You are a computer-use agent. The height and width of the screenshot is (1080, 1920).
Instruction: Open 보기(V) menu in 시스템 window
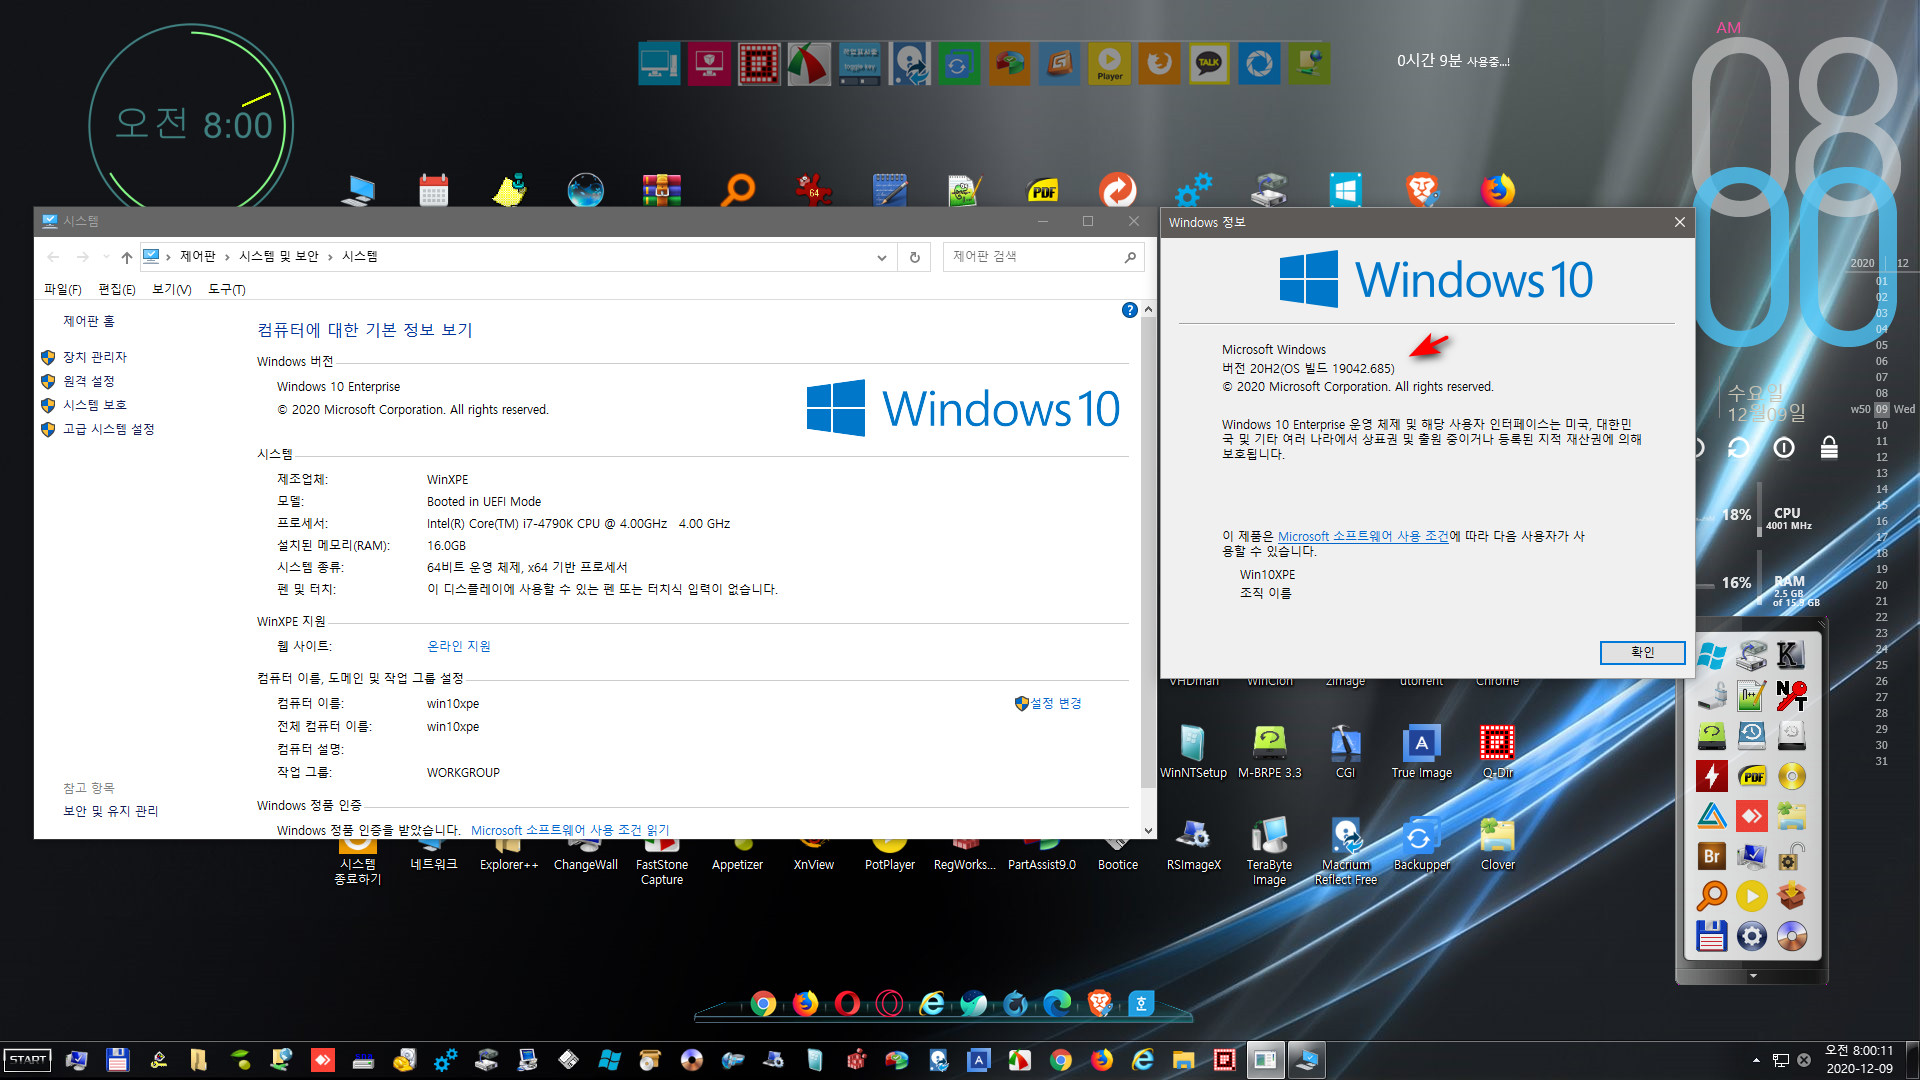coord(172,289)
